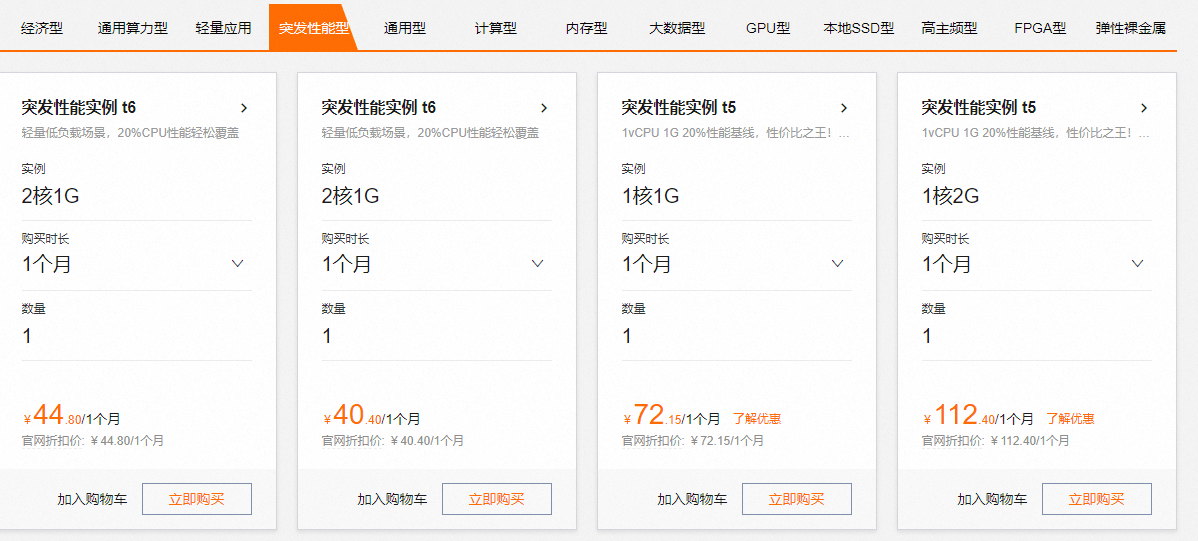Open details arrow on the 1核1G t5 card
This screenshot has width=1198, height=541.
[x=844, y=108]
